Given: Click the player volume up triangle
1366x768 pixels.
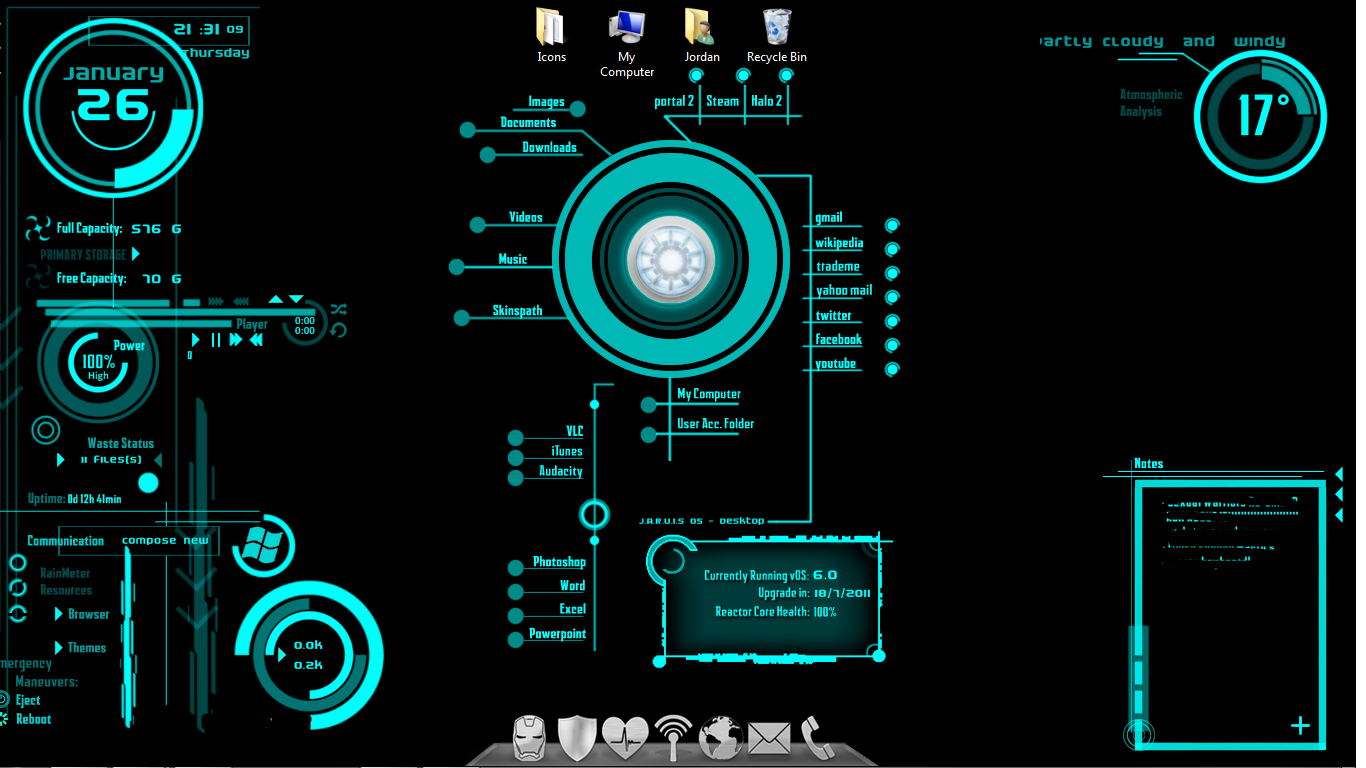Looking at the screenshot, I should [276, 299].
